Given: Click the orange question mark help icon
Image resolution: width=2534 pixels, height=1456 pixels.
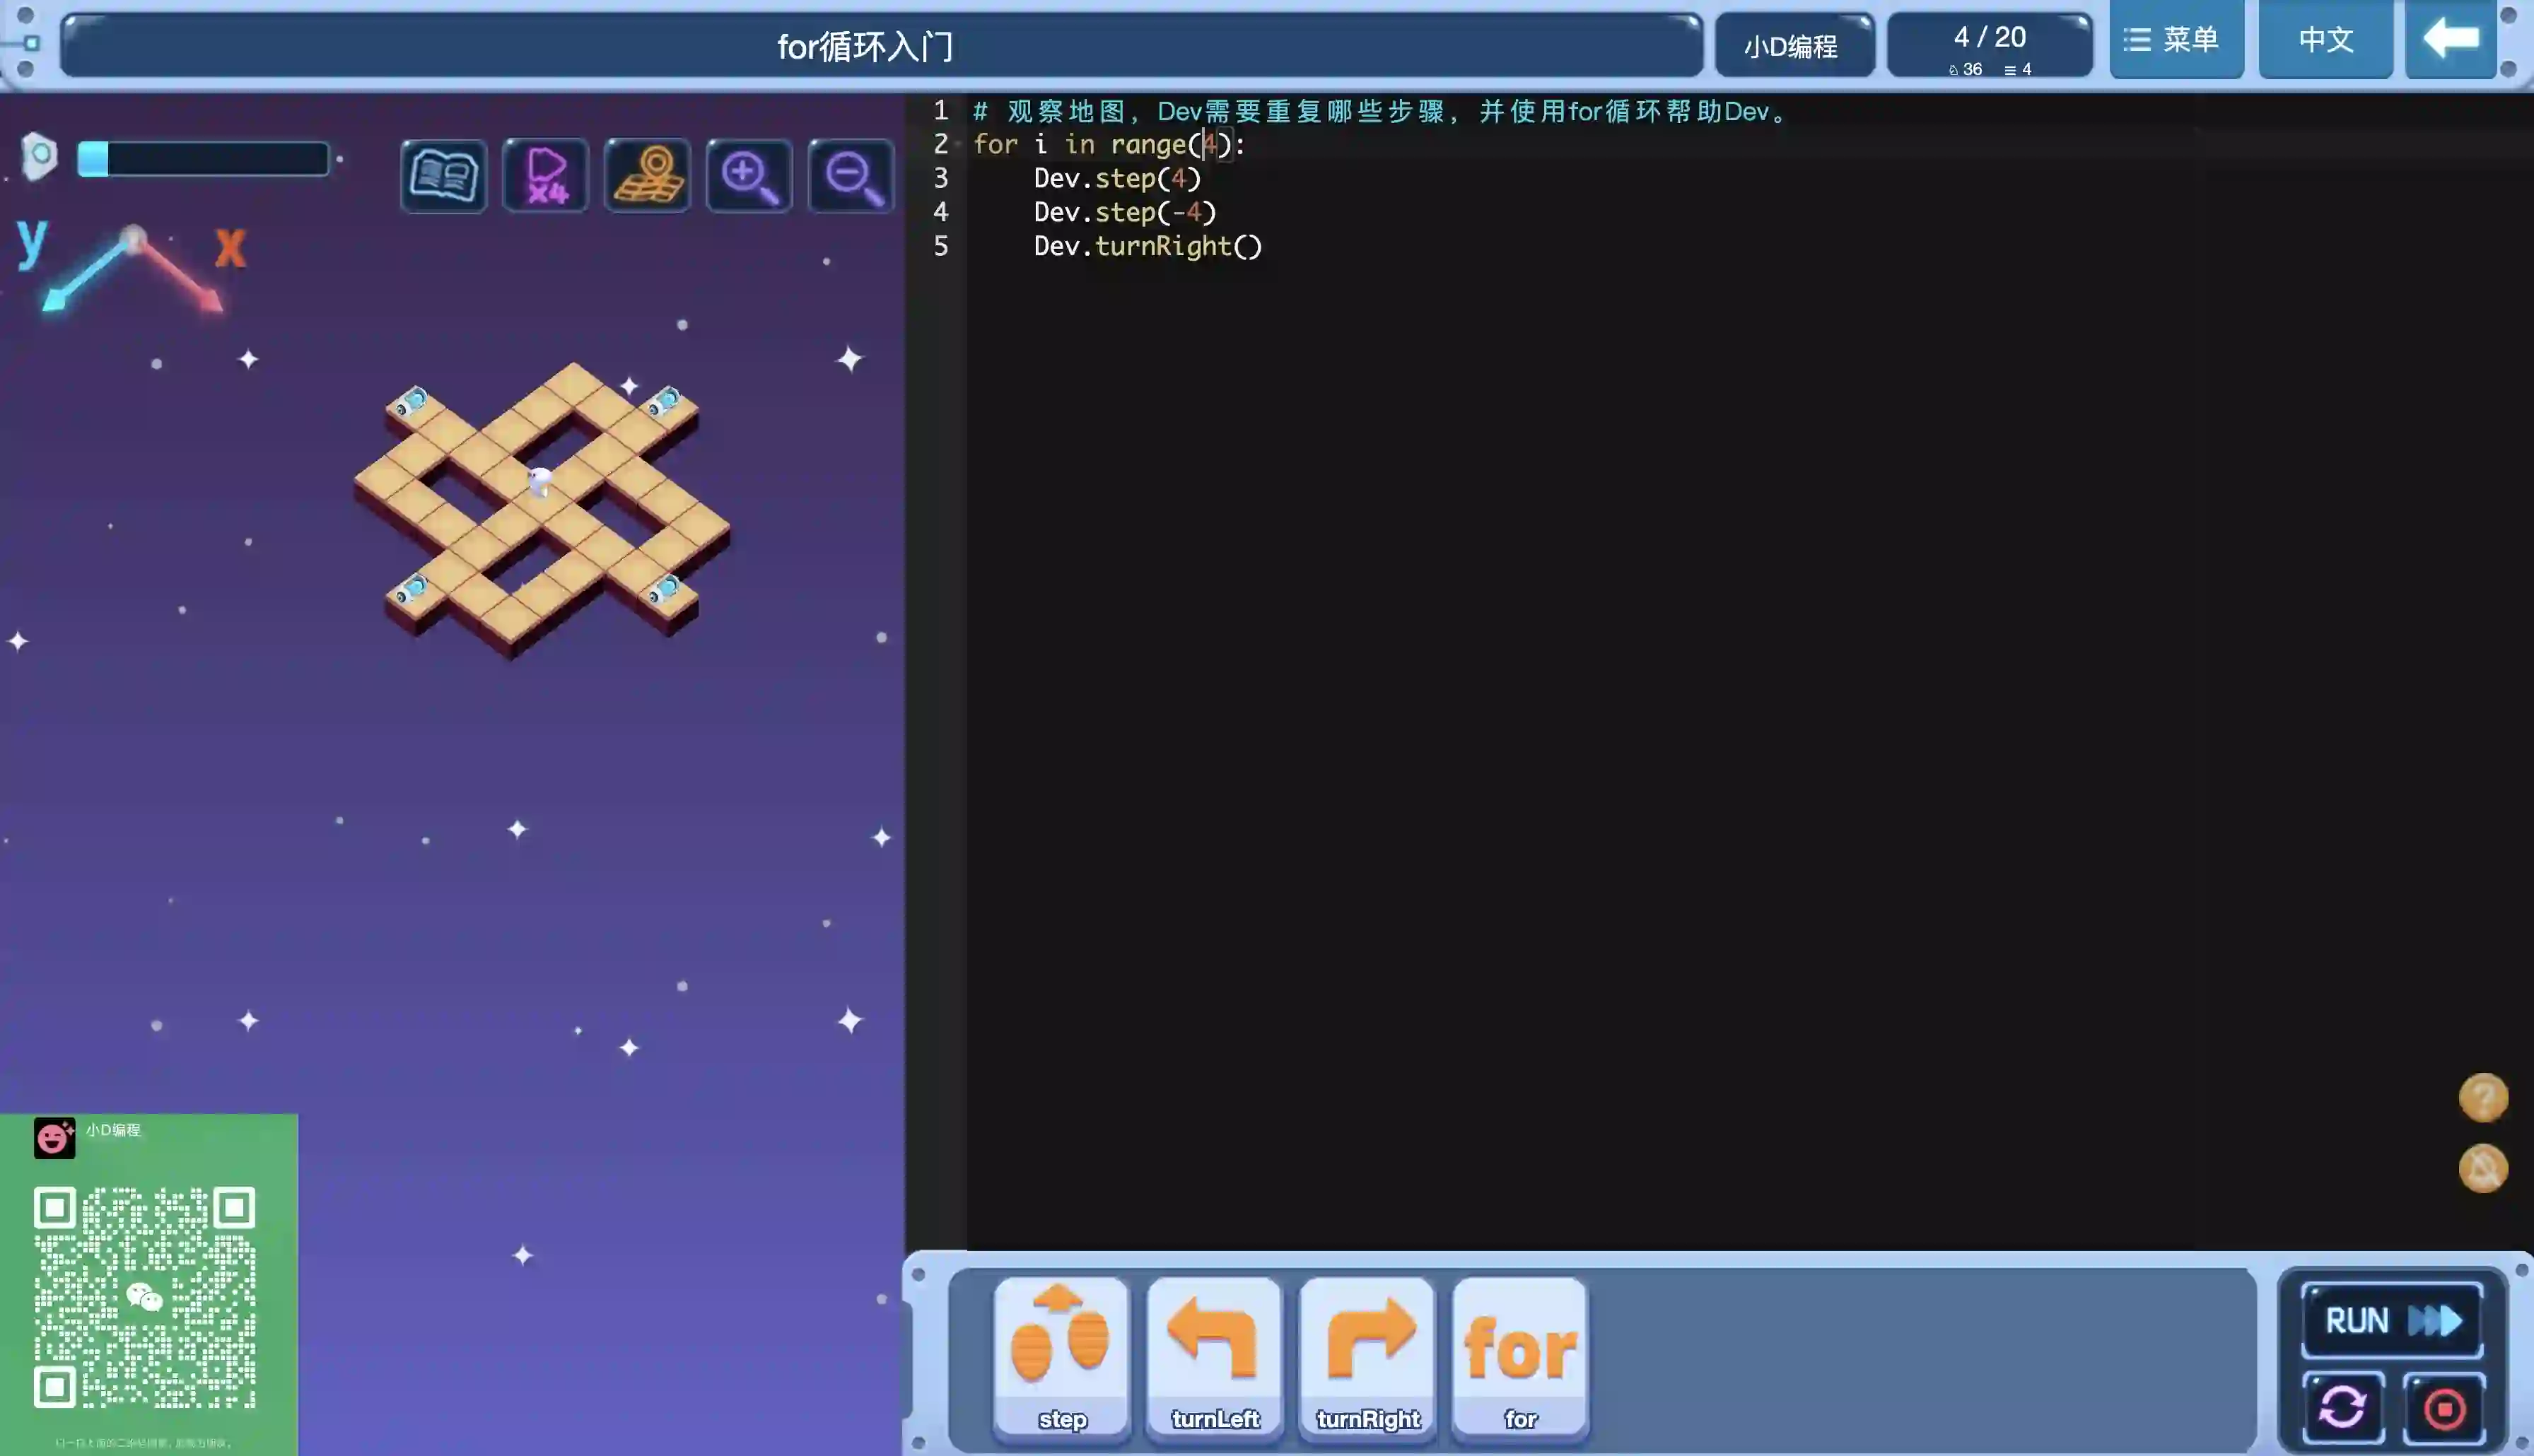Looking at the screenshot, I should 2483,1098.
